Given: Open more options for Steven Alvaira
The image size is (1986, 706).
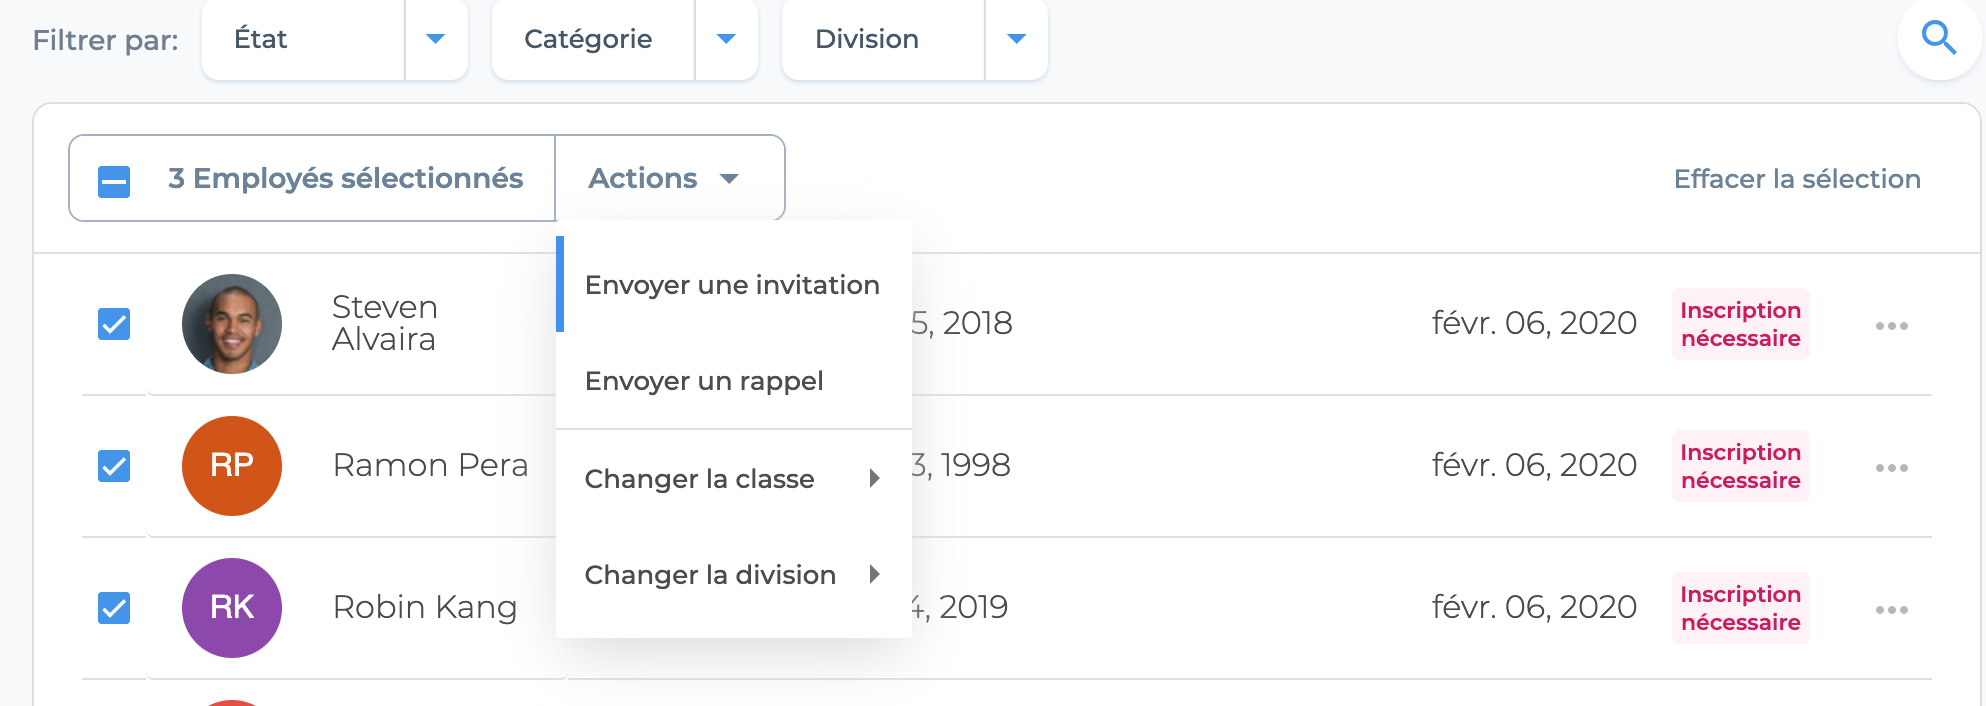Looking at the screenshot, I should pos(1892,326).
